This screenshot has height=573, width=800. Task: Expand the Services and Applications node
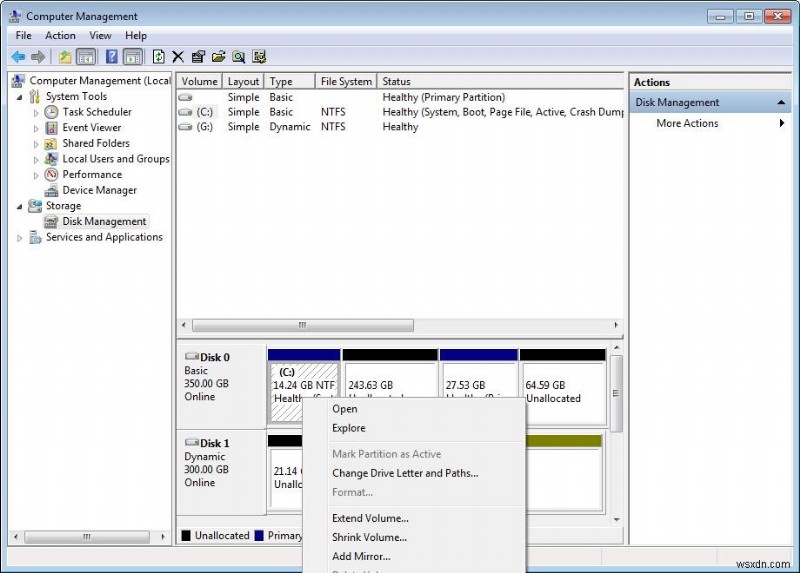click(20, 238)
